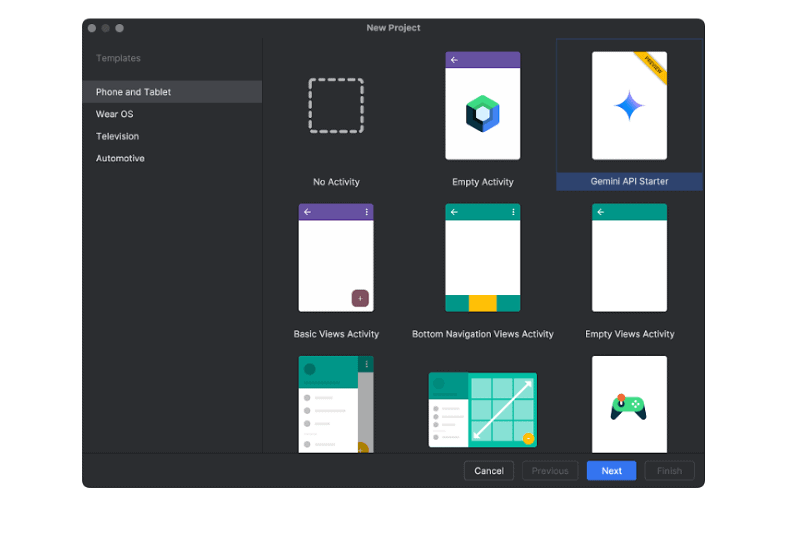This screenshot has width=800, height=534.
Task: Click the Basic Views Activity label
Action: (336, 334)
